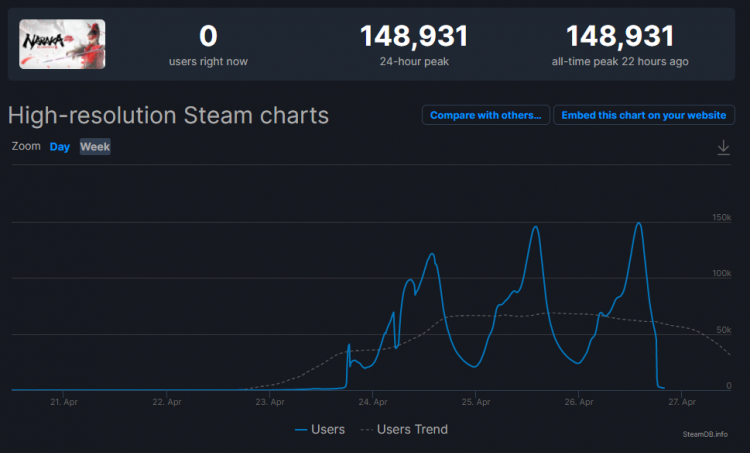
Task: Click the chart download icon
Action: pyautogui.click(x=724, y=148)
